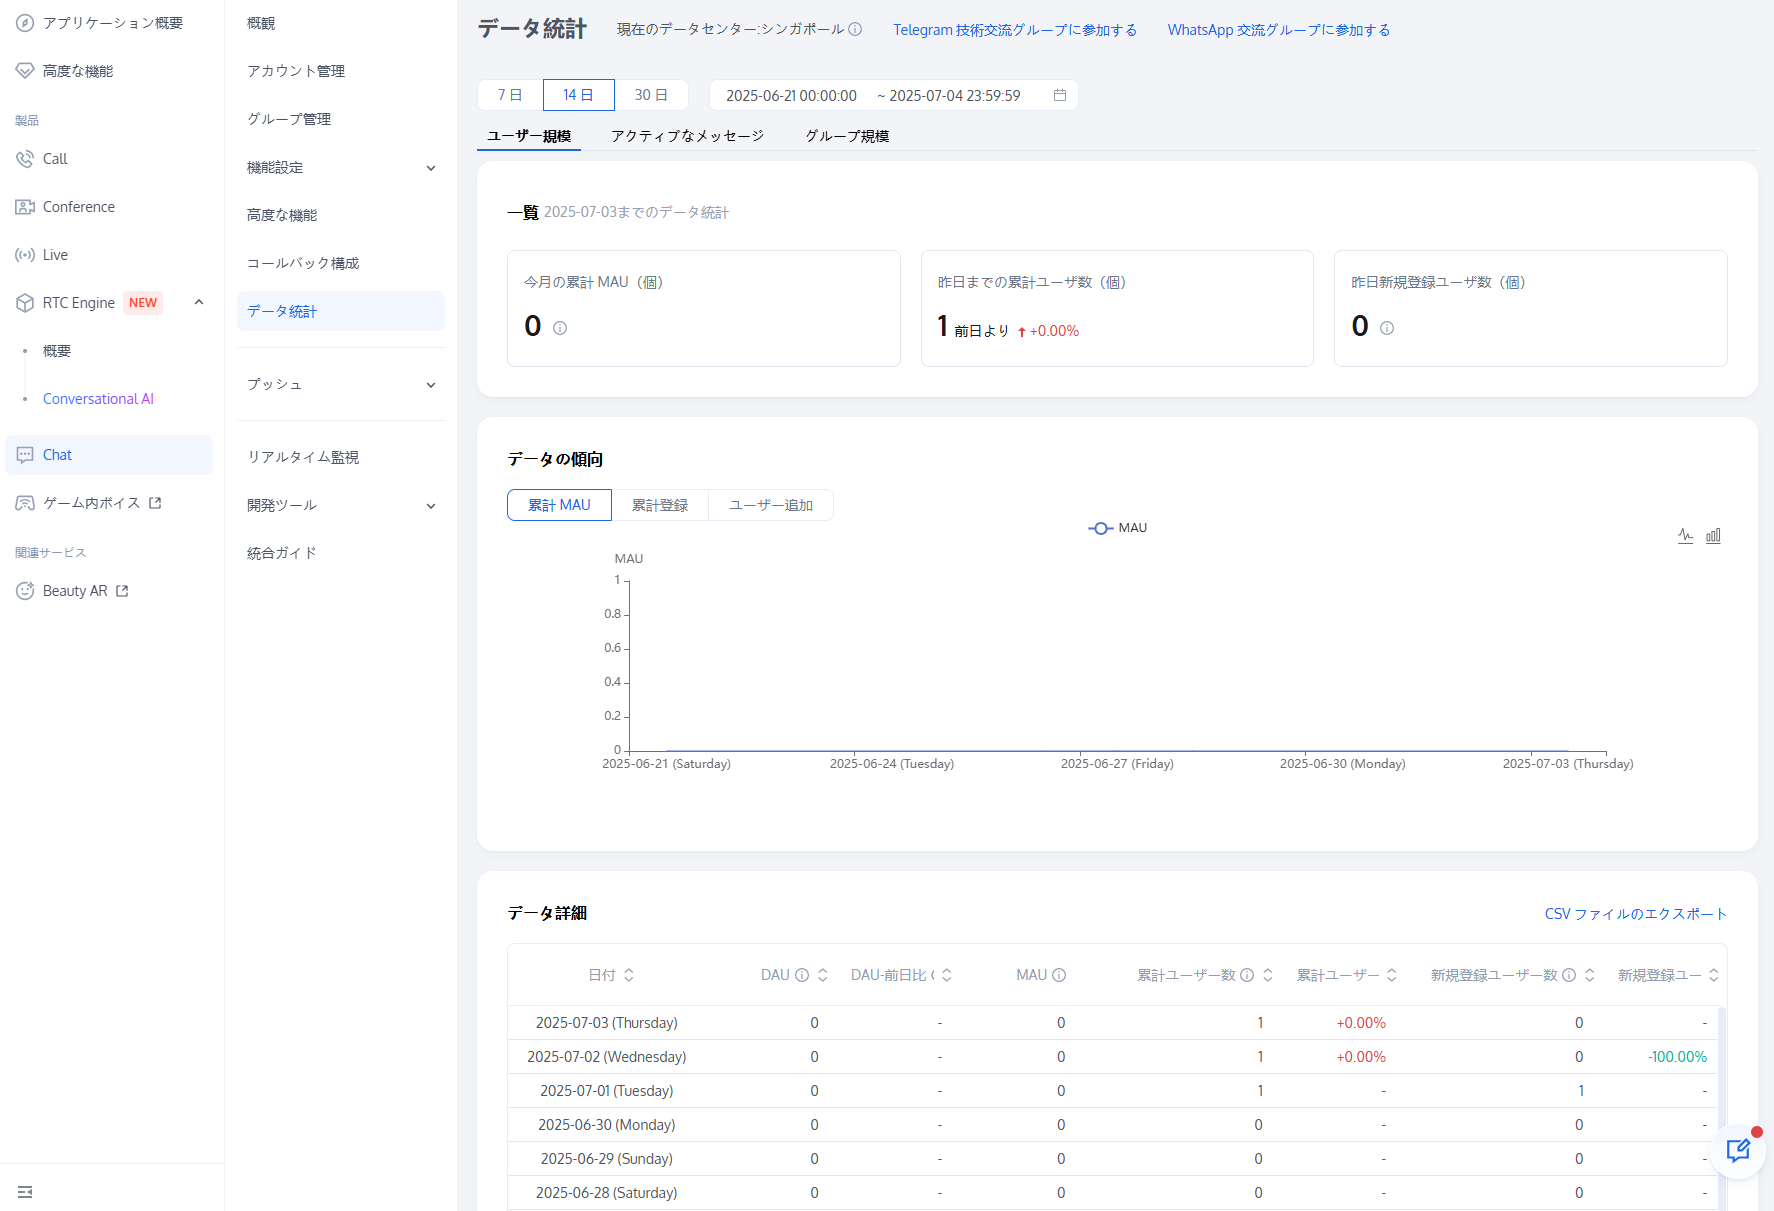Switch chart to line graph view icon

click(1685, 536)
